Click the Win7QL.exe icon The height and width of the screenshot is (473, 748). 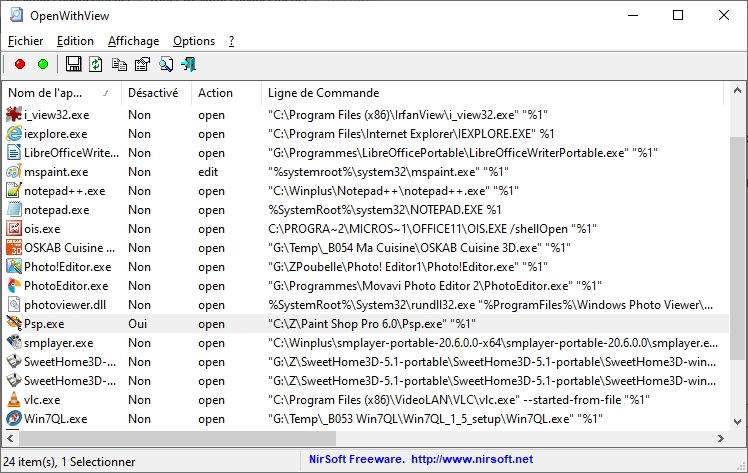point(14,419)
